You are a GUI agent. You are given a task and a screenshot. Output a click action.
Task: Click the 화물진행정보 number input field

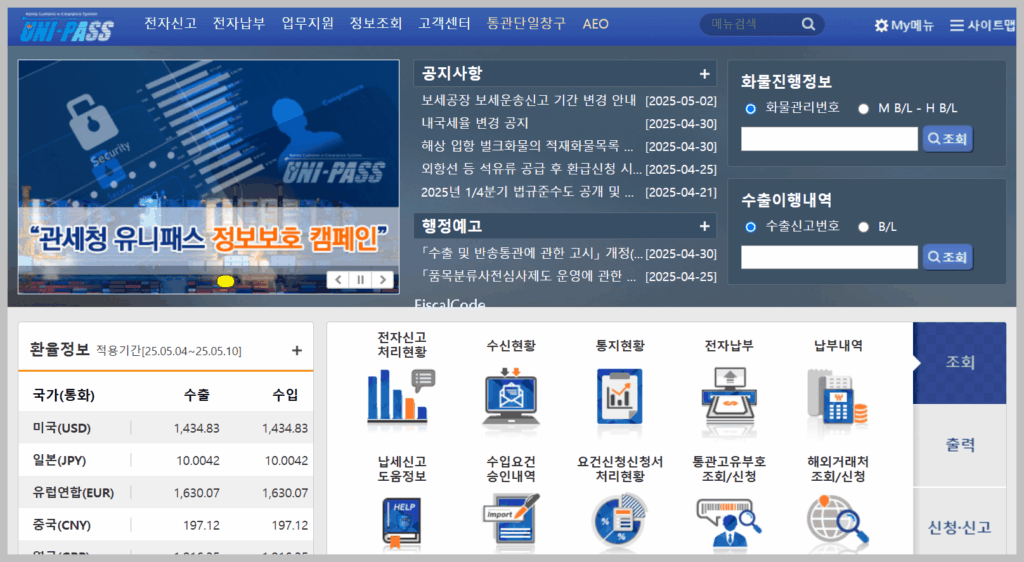(x=829, y=139)
